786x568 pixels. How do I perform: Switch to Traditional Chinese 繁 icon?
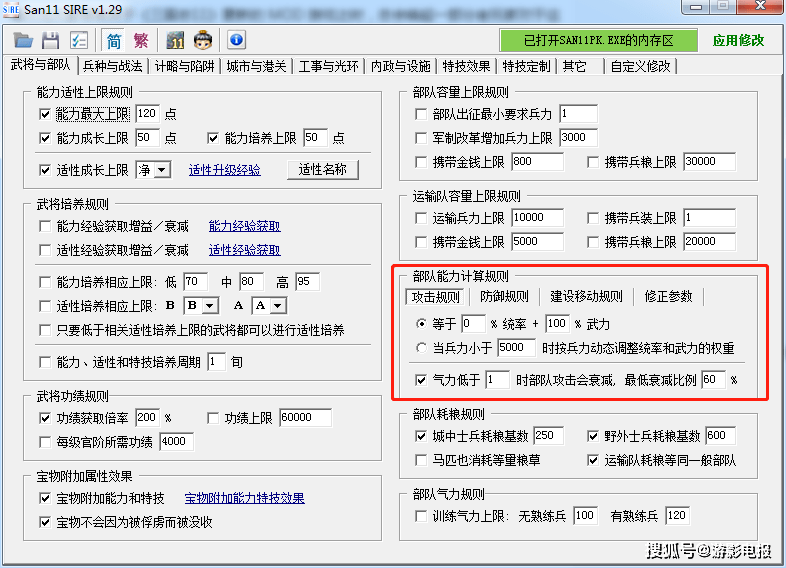click(141, 40)
